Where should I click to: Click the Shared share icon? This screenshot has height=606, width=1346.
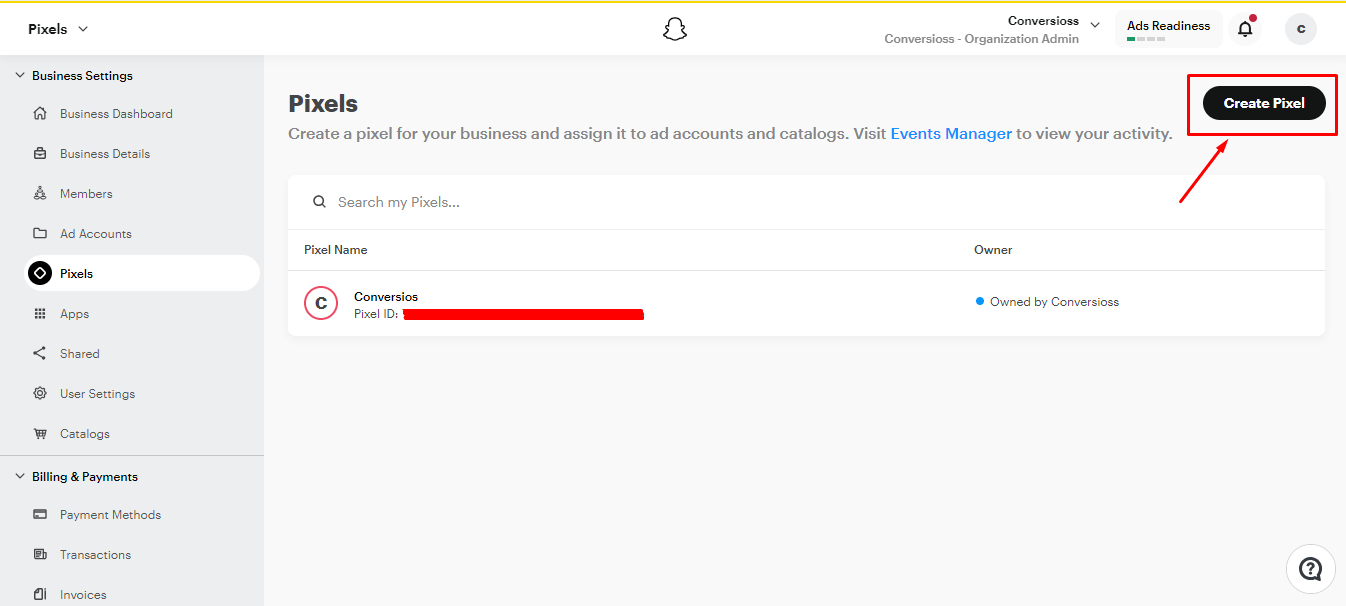40,354
